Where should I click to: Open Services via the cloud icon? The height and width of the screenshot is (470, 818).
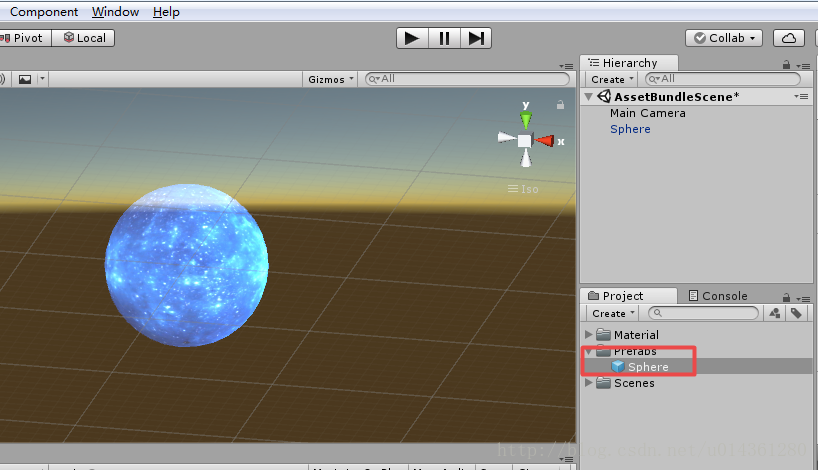click(788, 38)
